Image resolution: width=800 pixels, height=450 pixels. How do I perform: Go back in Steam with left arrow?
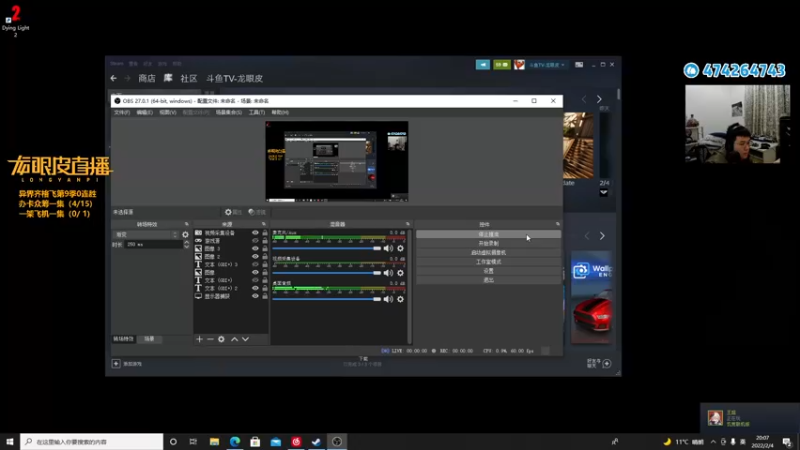click(x=113, y=79)
